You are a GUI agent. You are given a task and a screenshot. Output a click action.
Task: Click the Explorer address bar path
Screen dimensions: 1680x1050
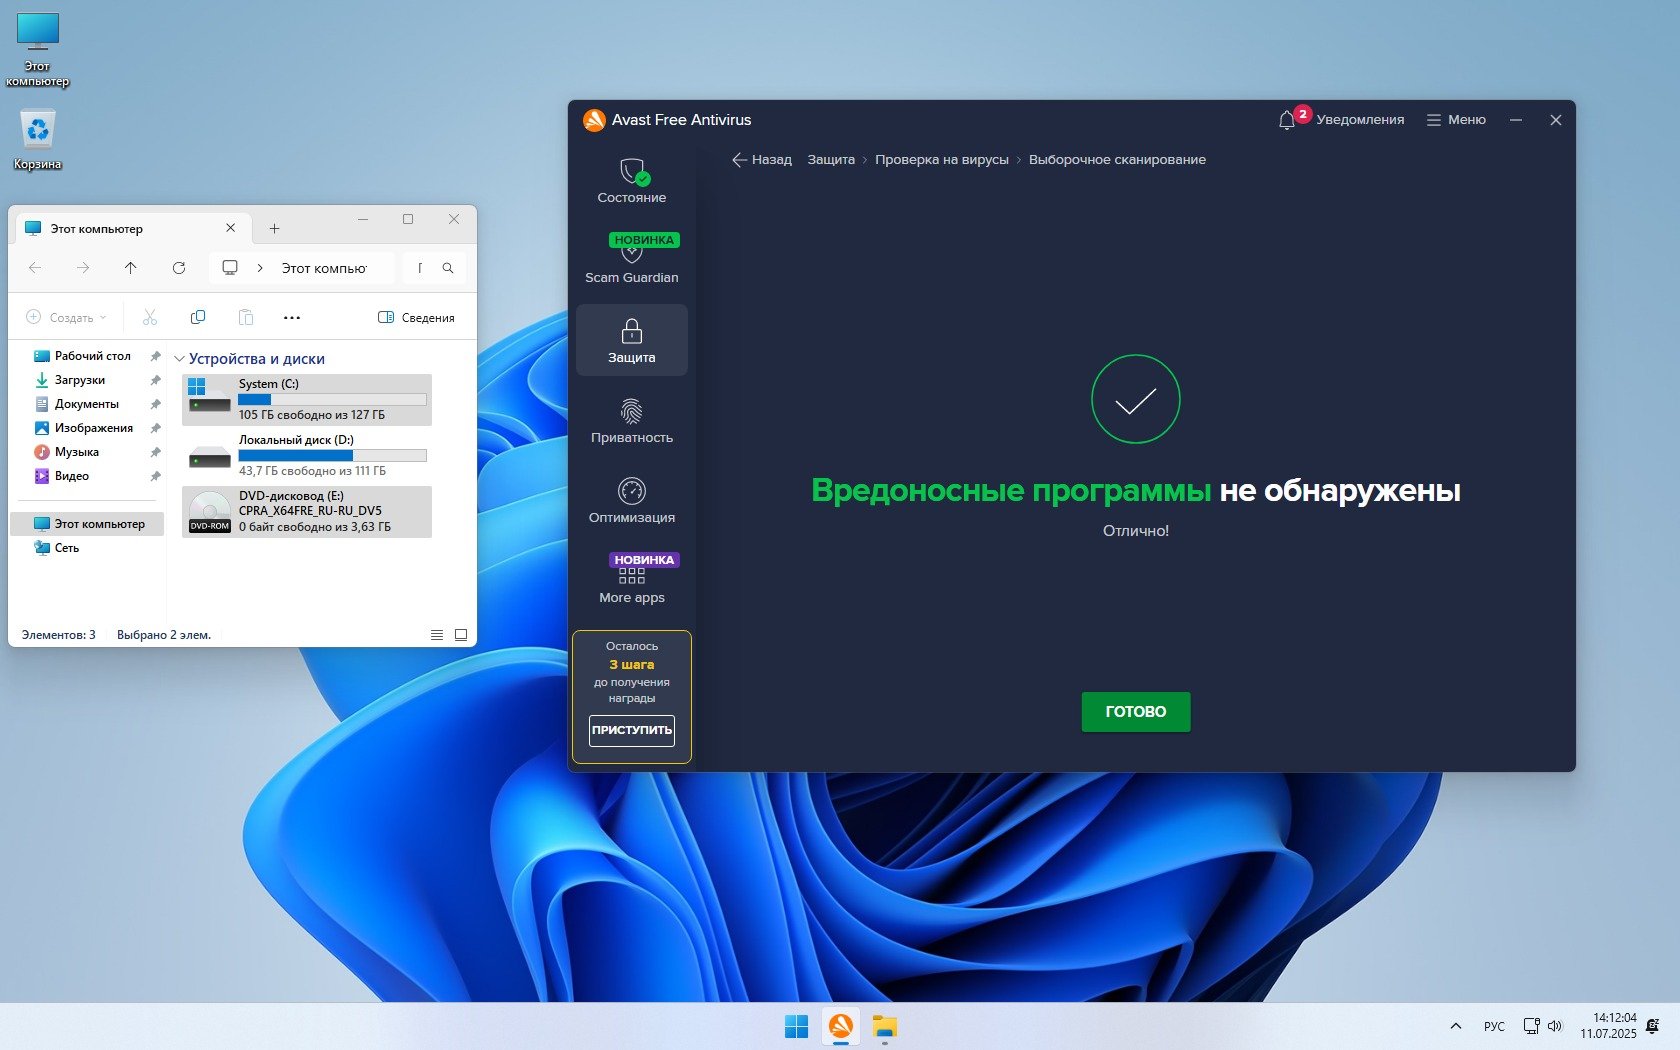coord(324,268)
